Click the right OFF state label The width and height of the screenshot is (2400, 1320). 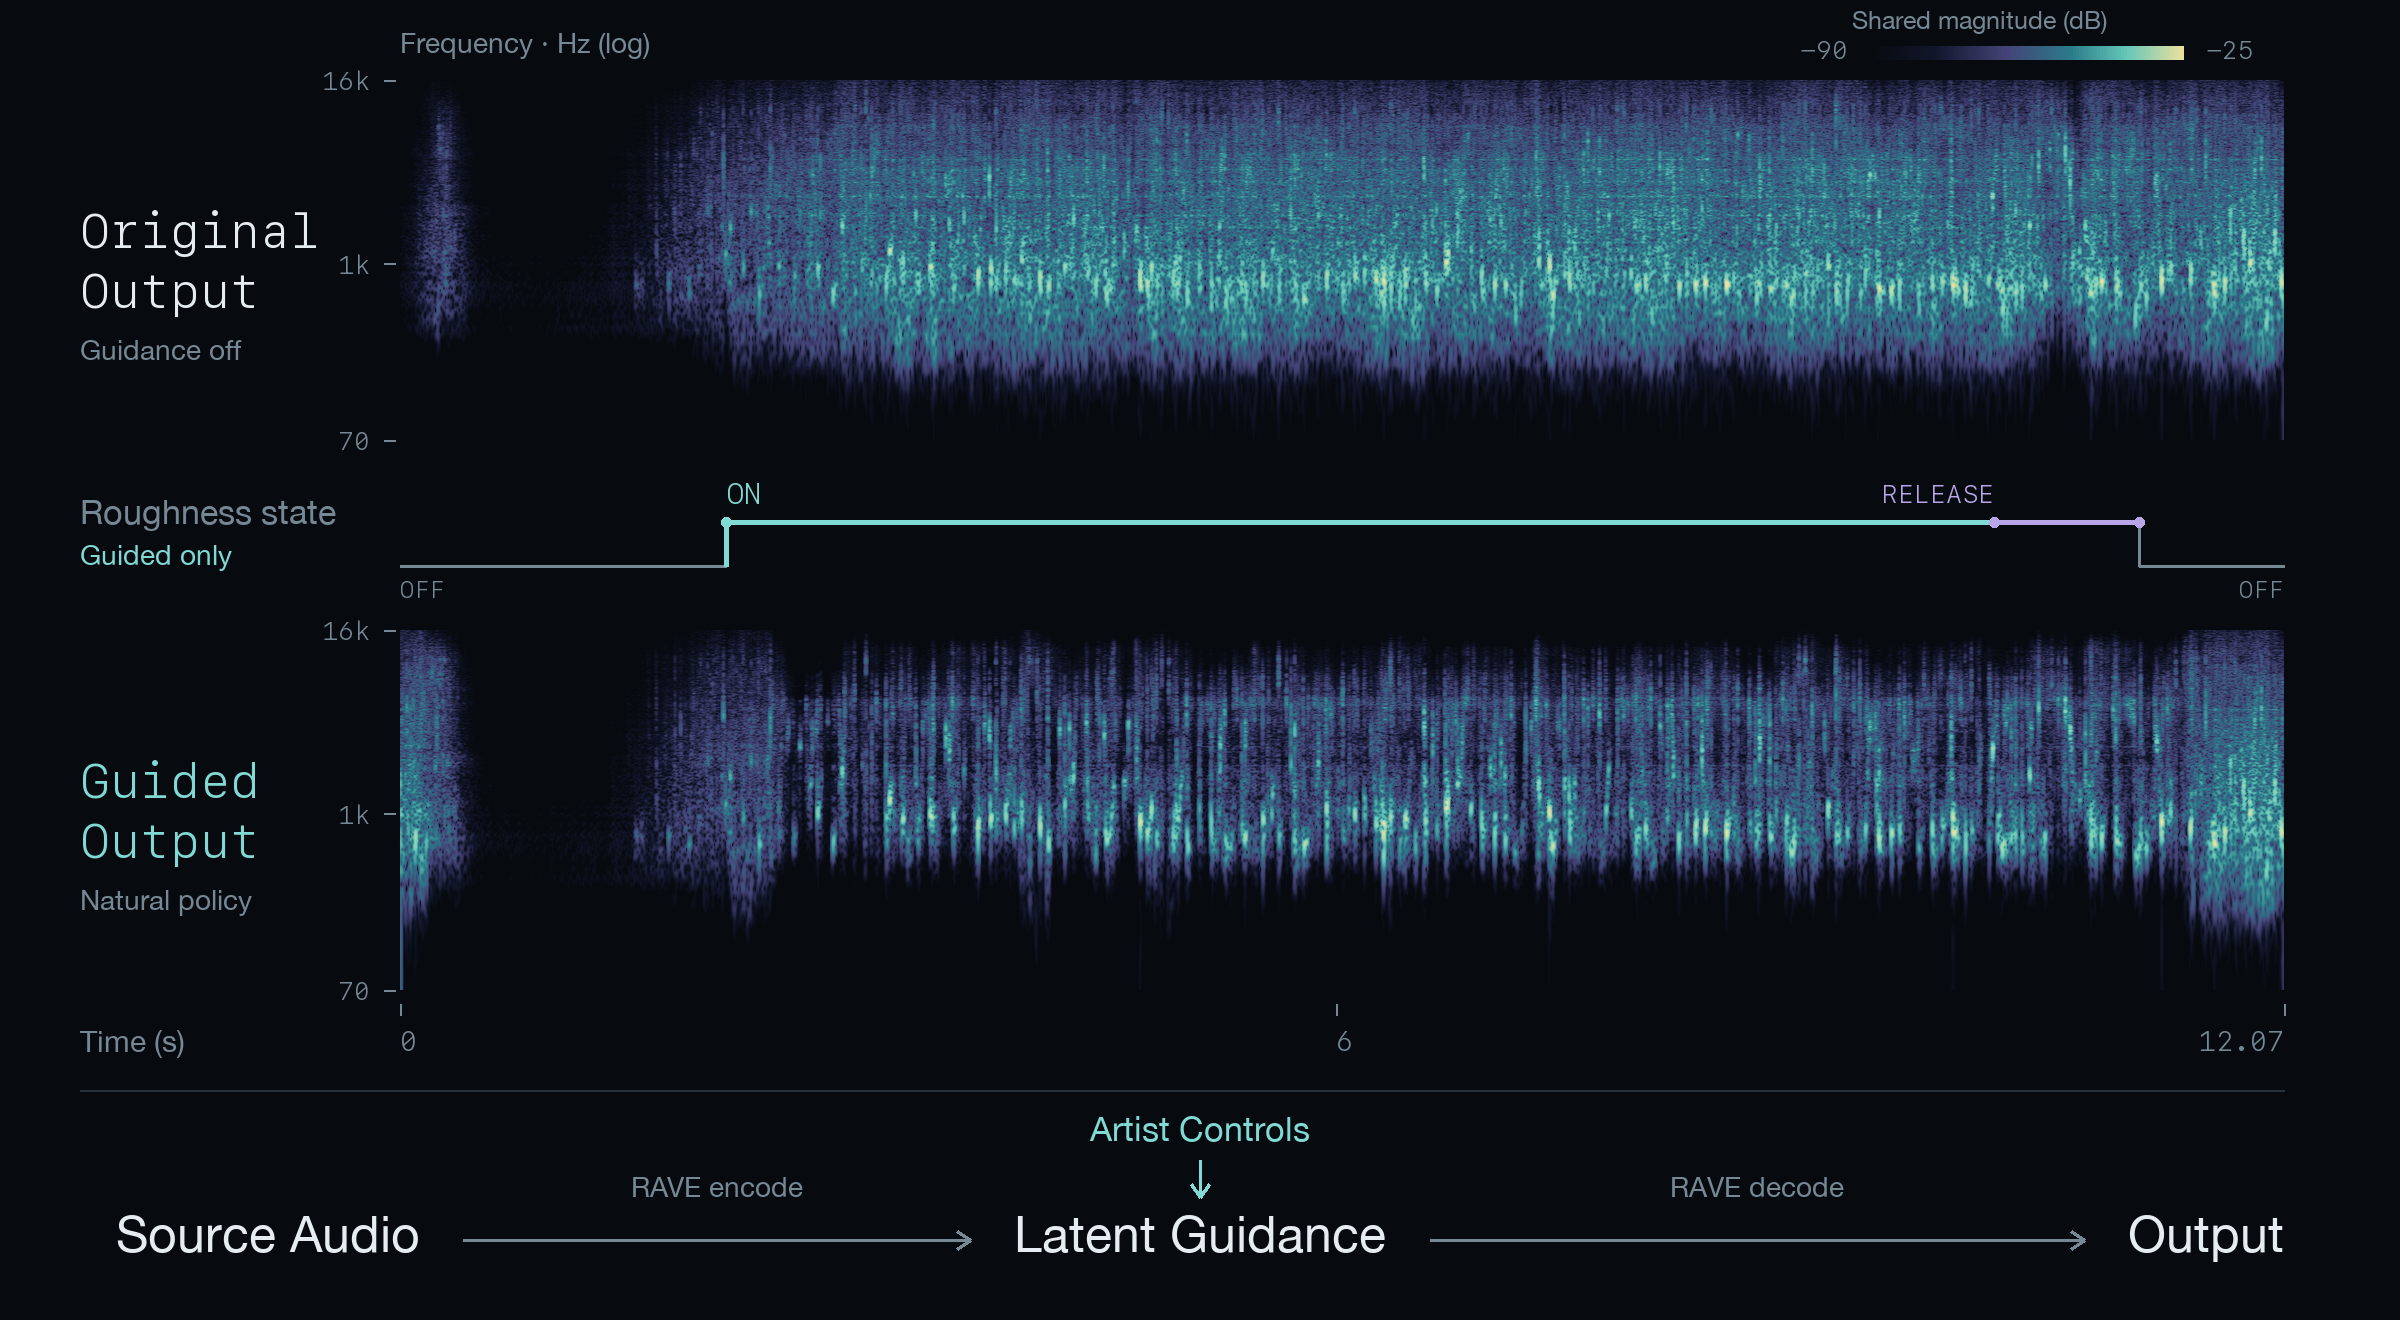coord(2261,590)
